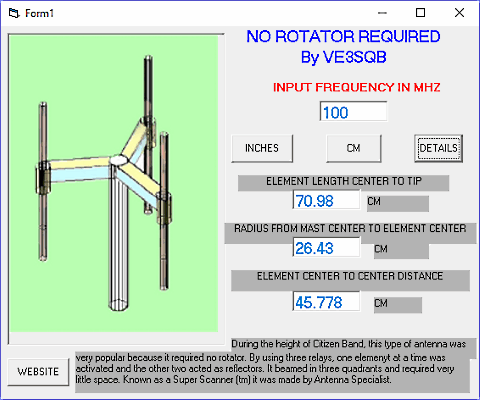The width and height of the screenshot is (480, 400).
Task: Click the Form1 window icon
Action: tap(14, 13)
